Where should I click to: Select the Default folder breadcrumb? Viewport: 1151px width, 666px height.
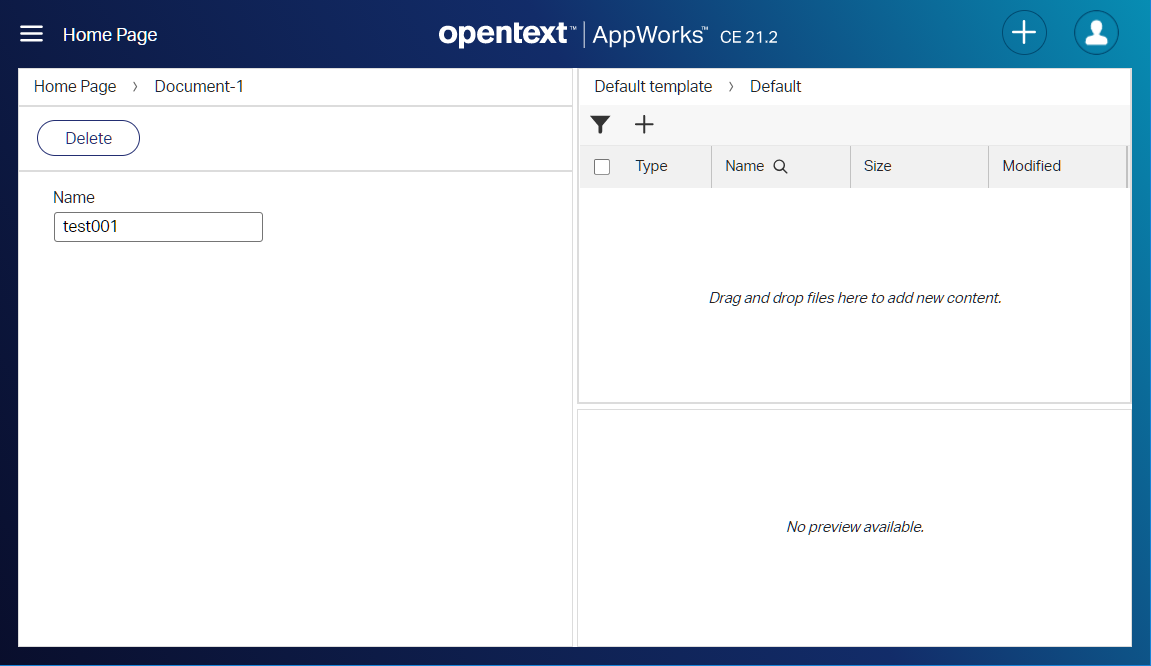point(775,87)
